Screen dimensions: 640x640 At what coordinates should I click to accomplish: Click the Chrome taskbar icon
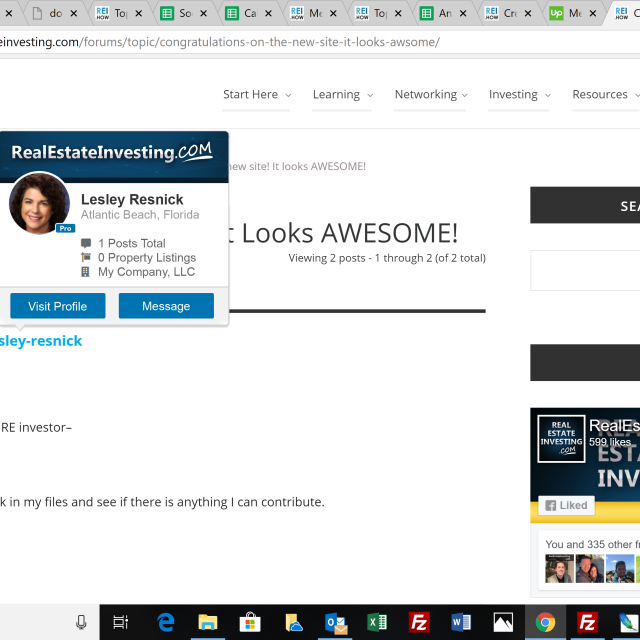545,622
